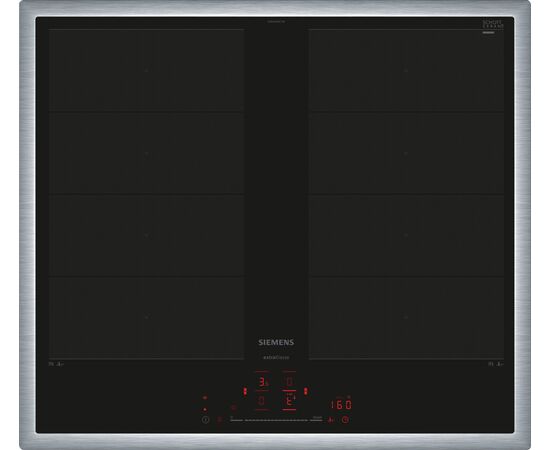
Task: Tap the symbol below left cooking zones
Action: pos(56,364)
